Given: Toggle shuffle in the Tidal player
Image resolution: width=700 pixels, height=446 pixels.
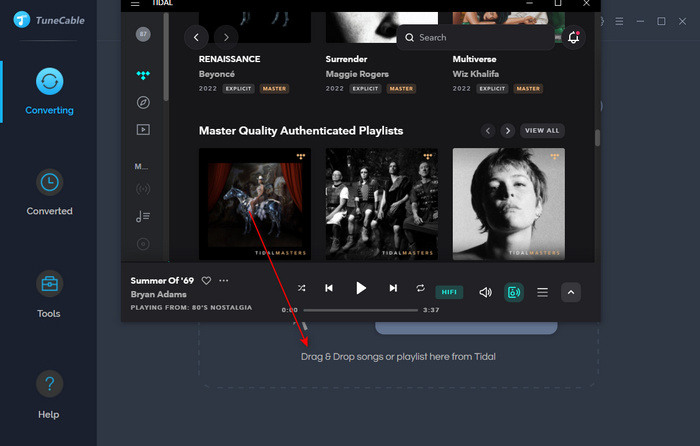Looking at the screenshot, I should [x=302, y=288].
